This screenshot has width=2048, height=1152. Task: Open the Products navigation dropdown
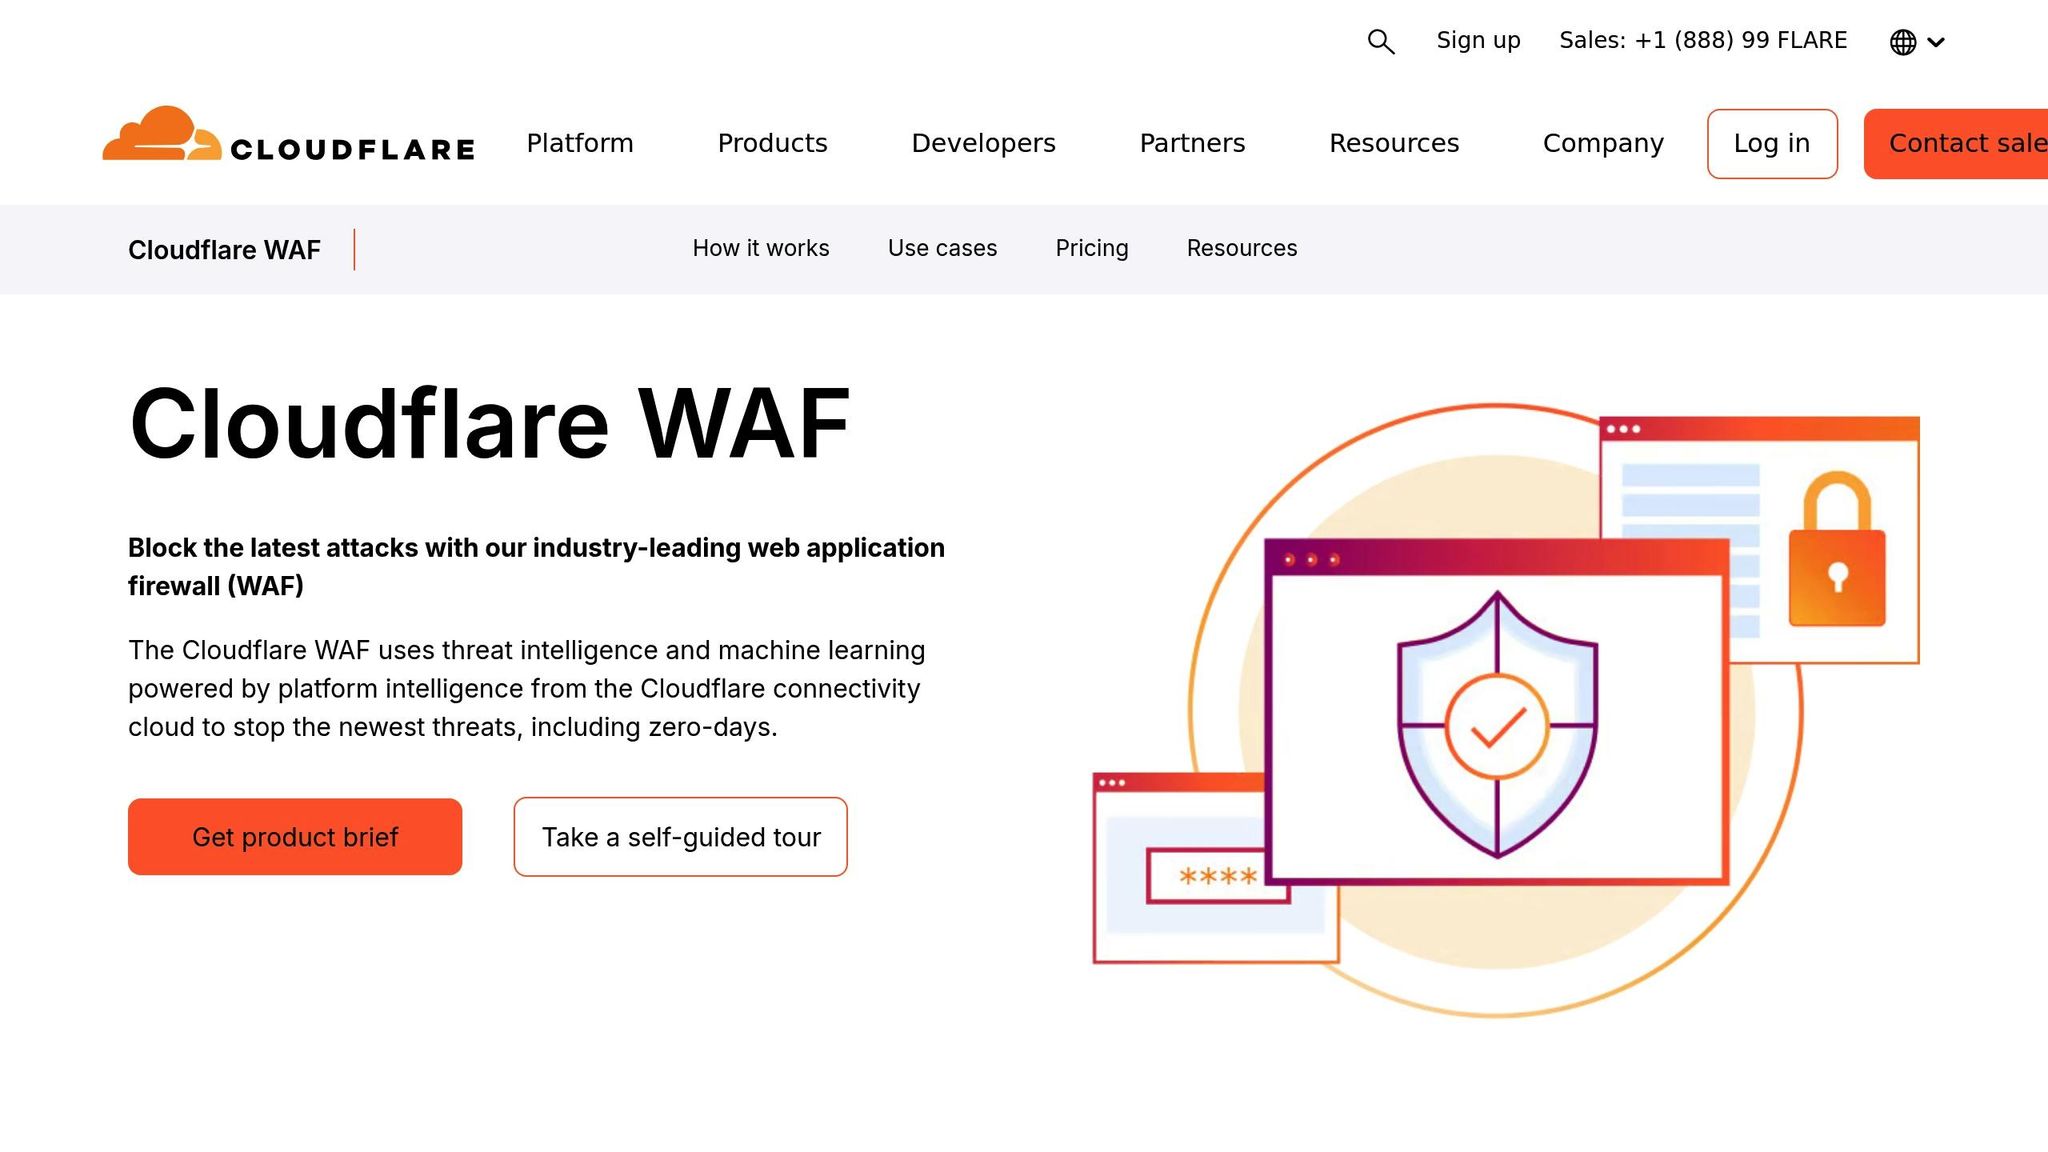pos(772,143)
